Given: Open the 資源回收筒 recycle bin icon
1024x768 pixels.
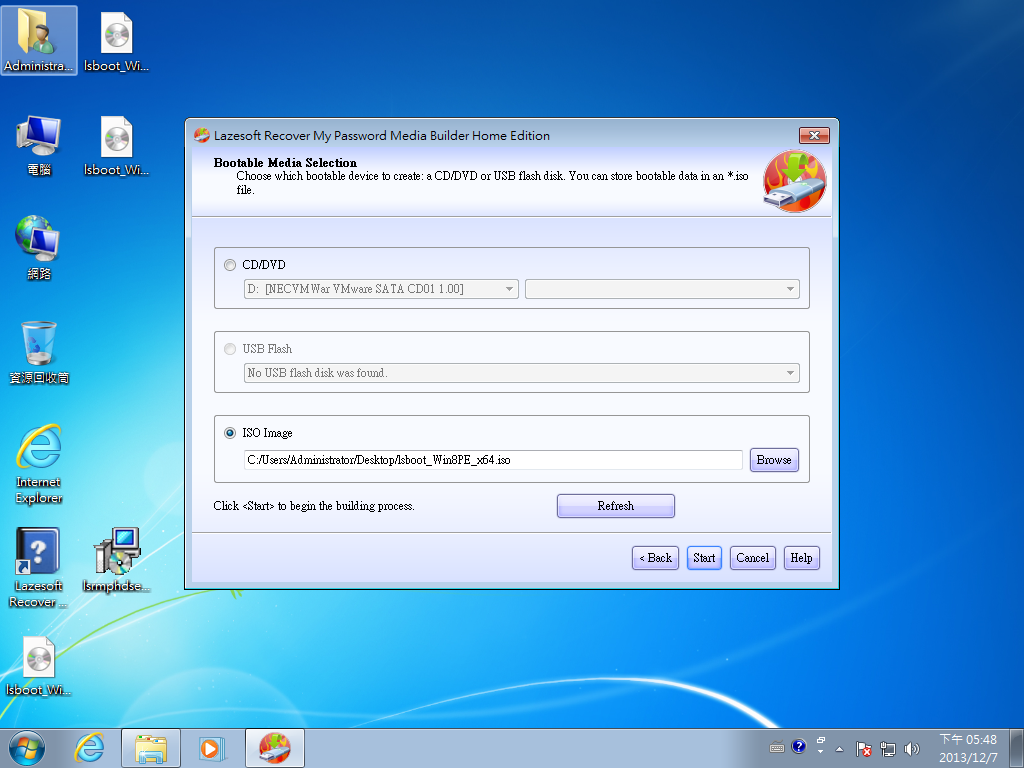Looking at the screenshot, I should click(x=39, y=352).
